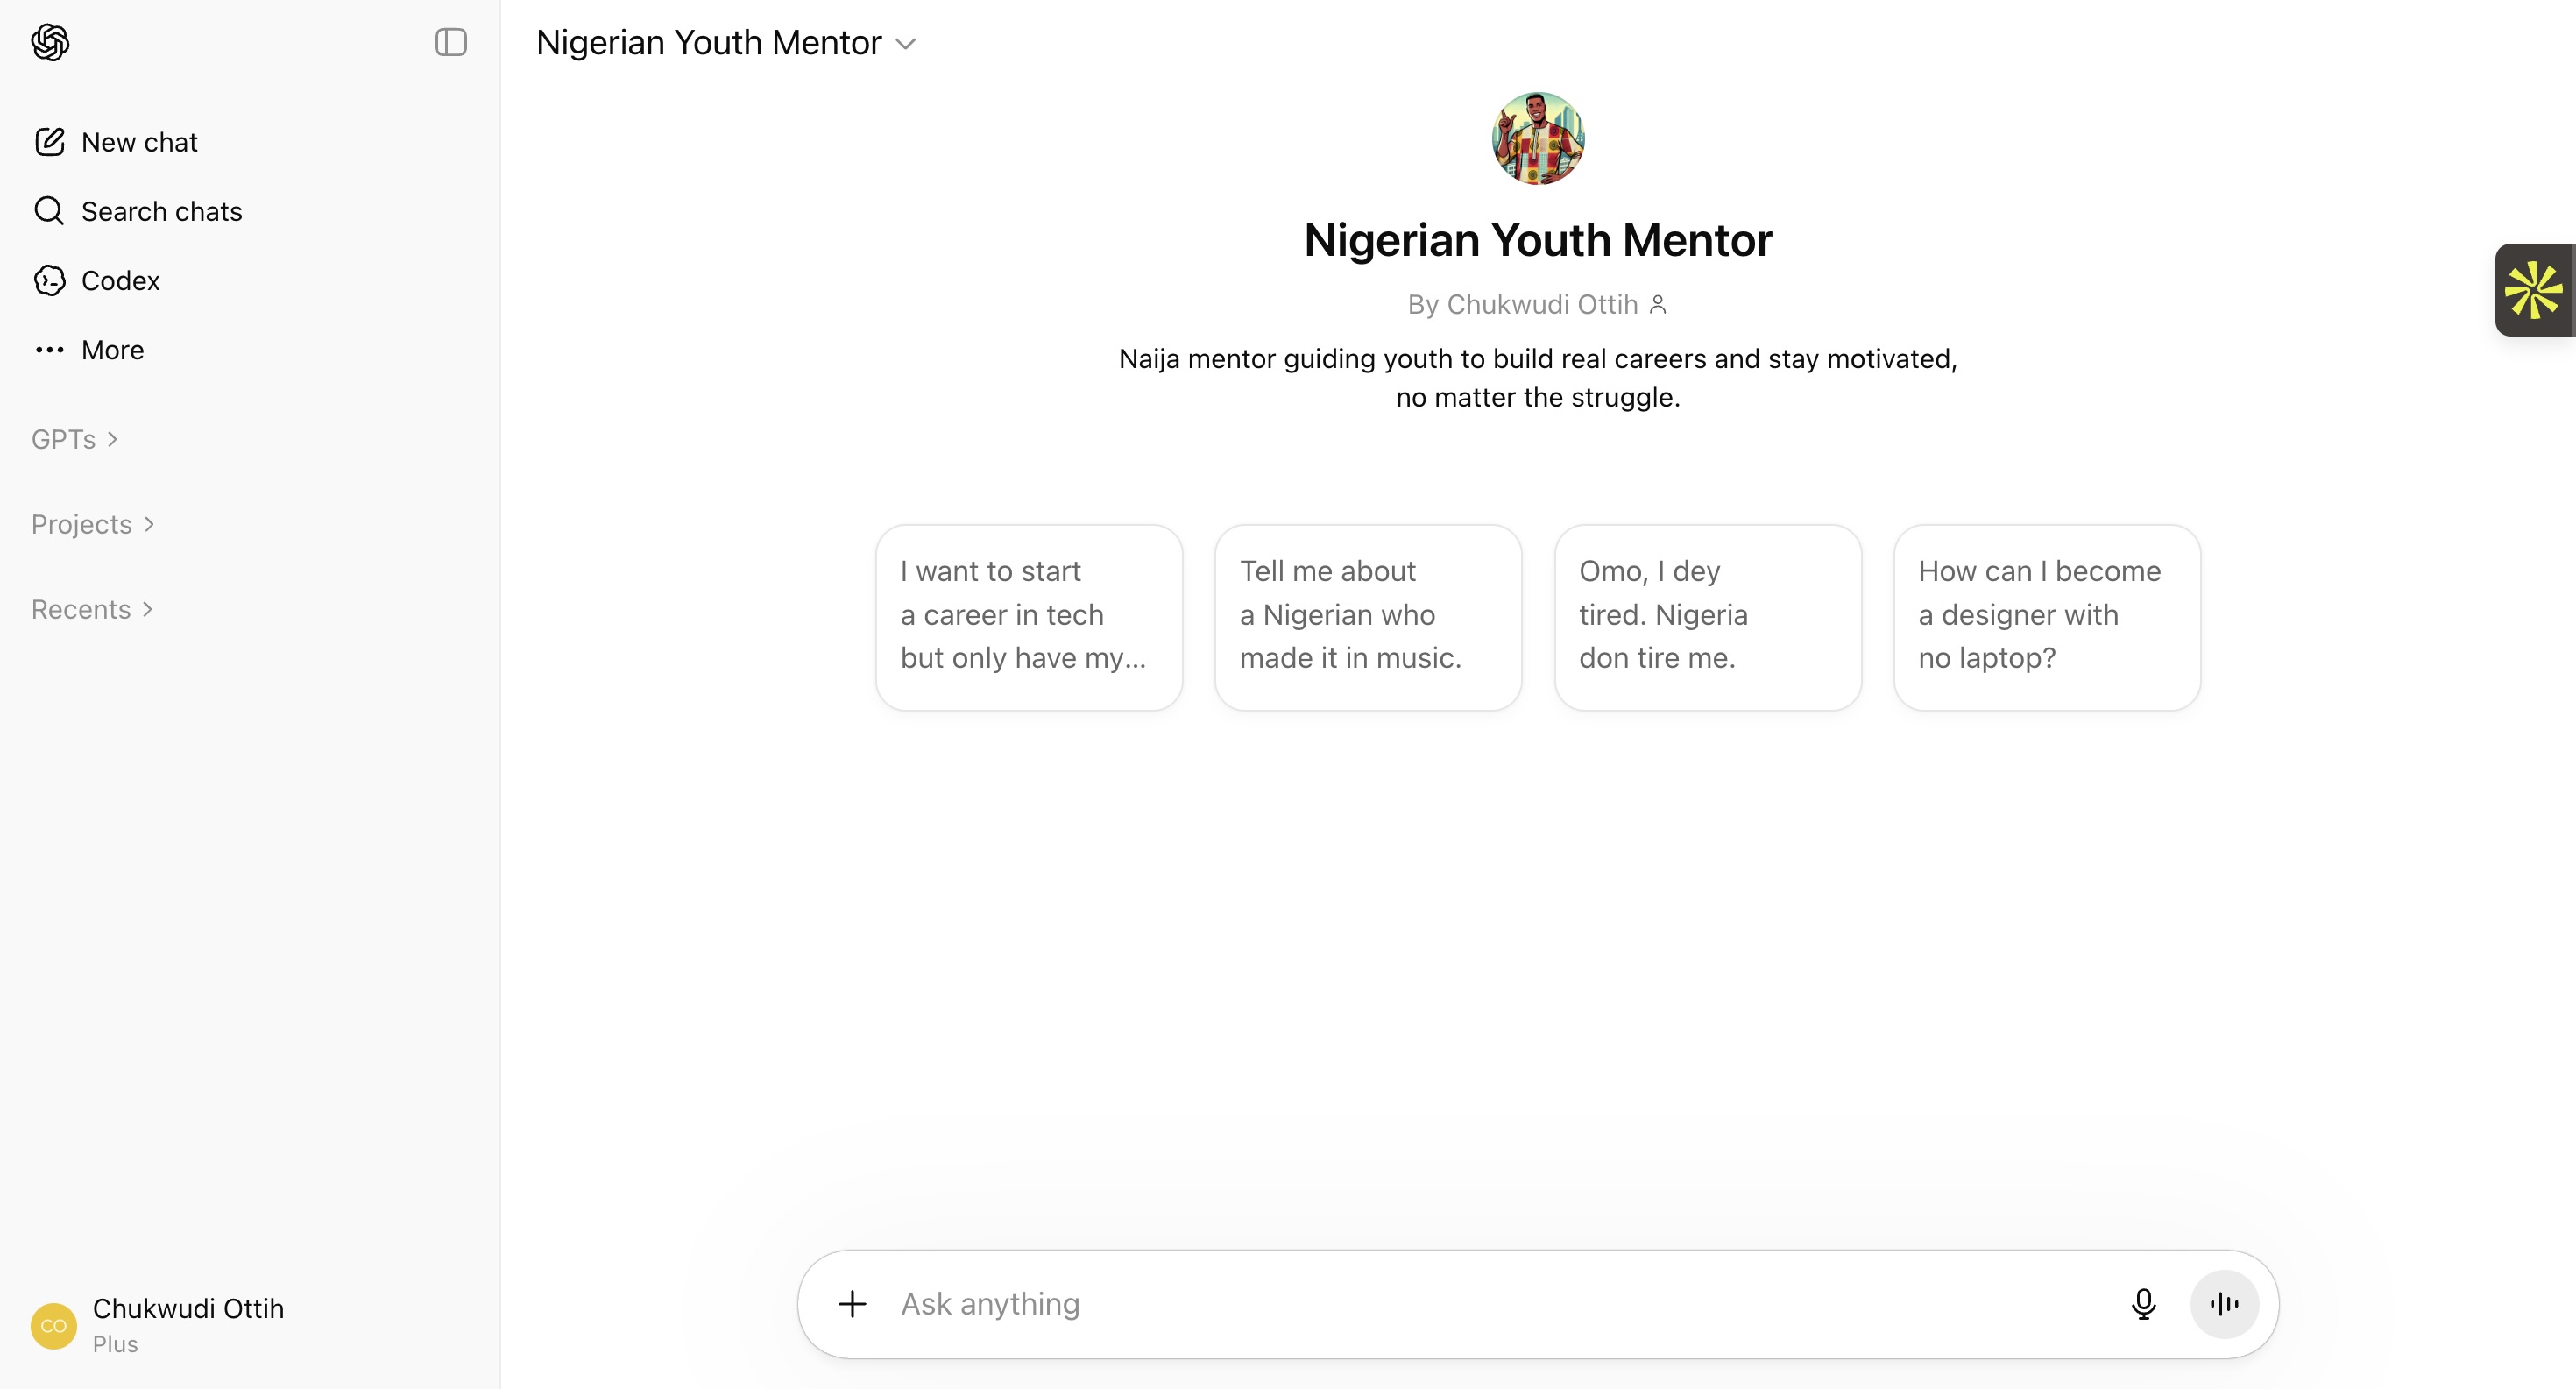Focus the Ask anything input field
2576x1389 pixels.
pos(1500,1303)
